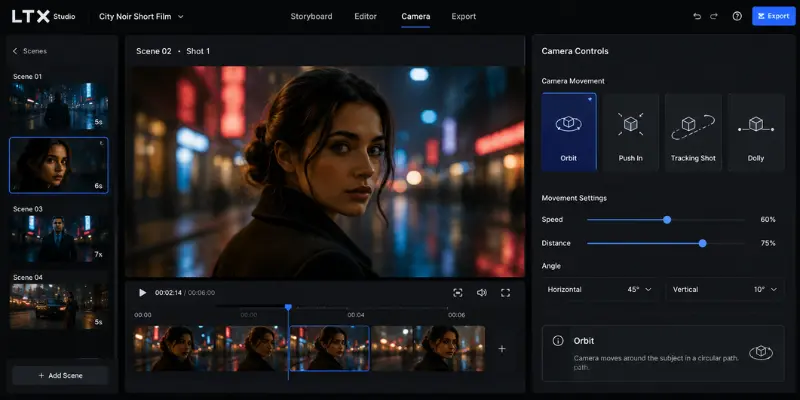Viewport: 800px width, 400px height.
Task: Adjust the Speed slider handle
Action: 667,220
